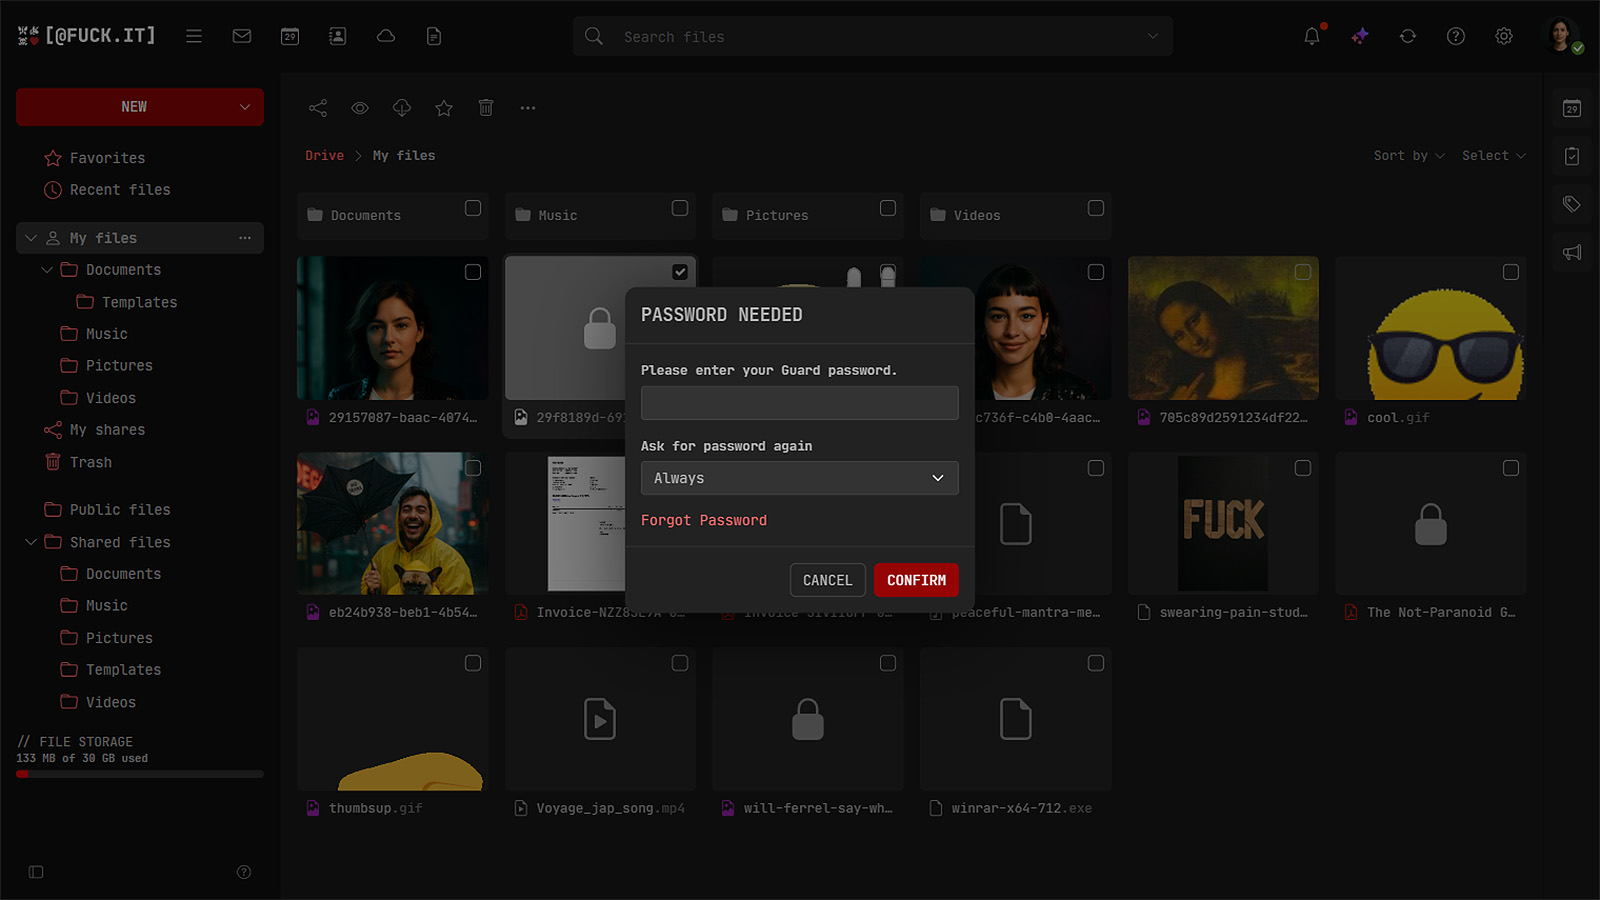Click the CONFIRM button

[916, 580]
